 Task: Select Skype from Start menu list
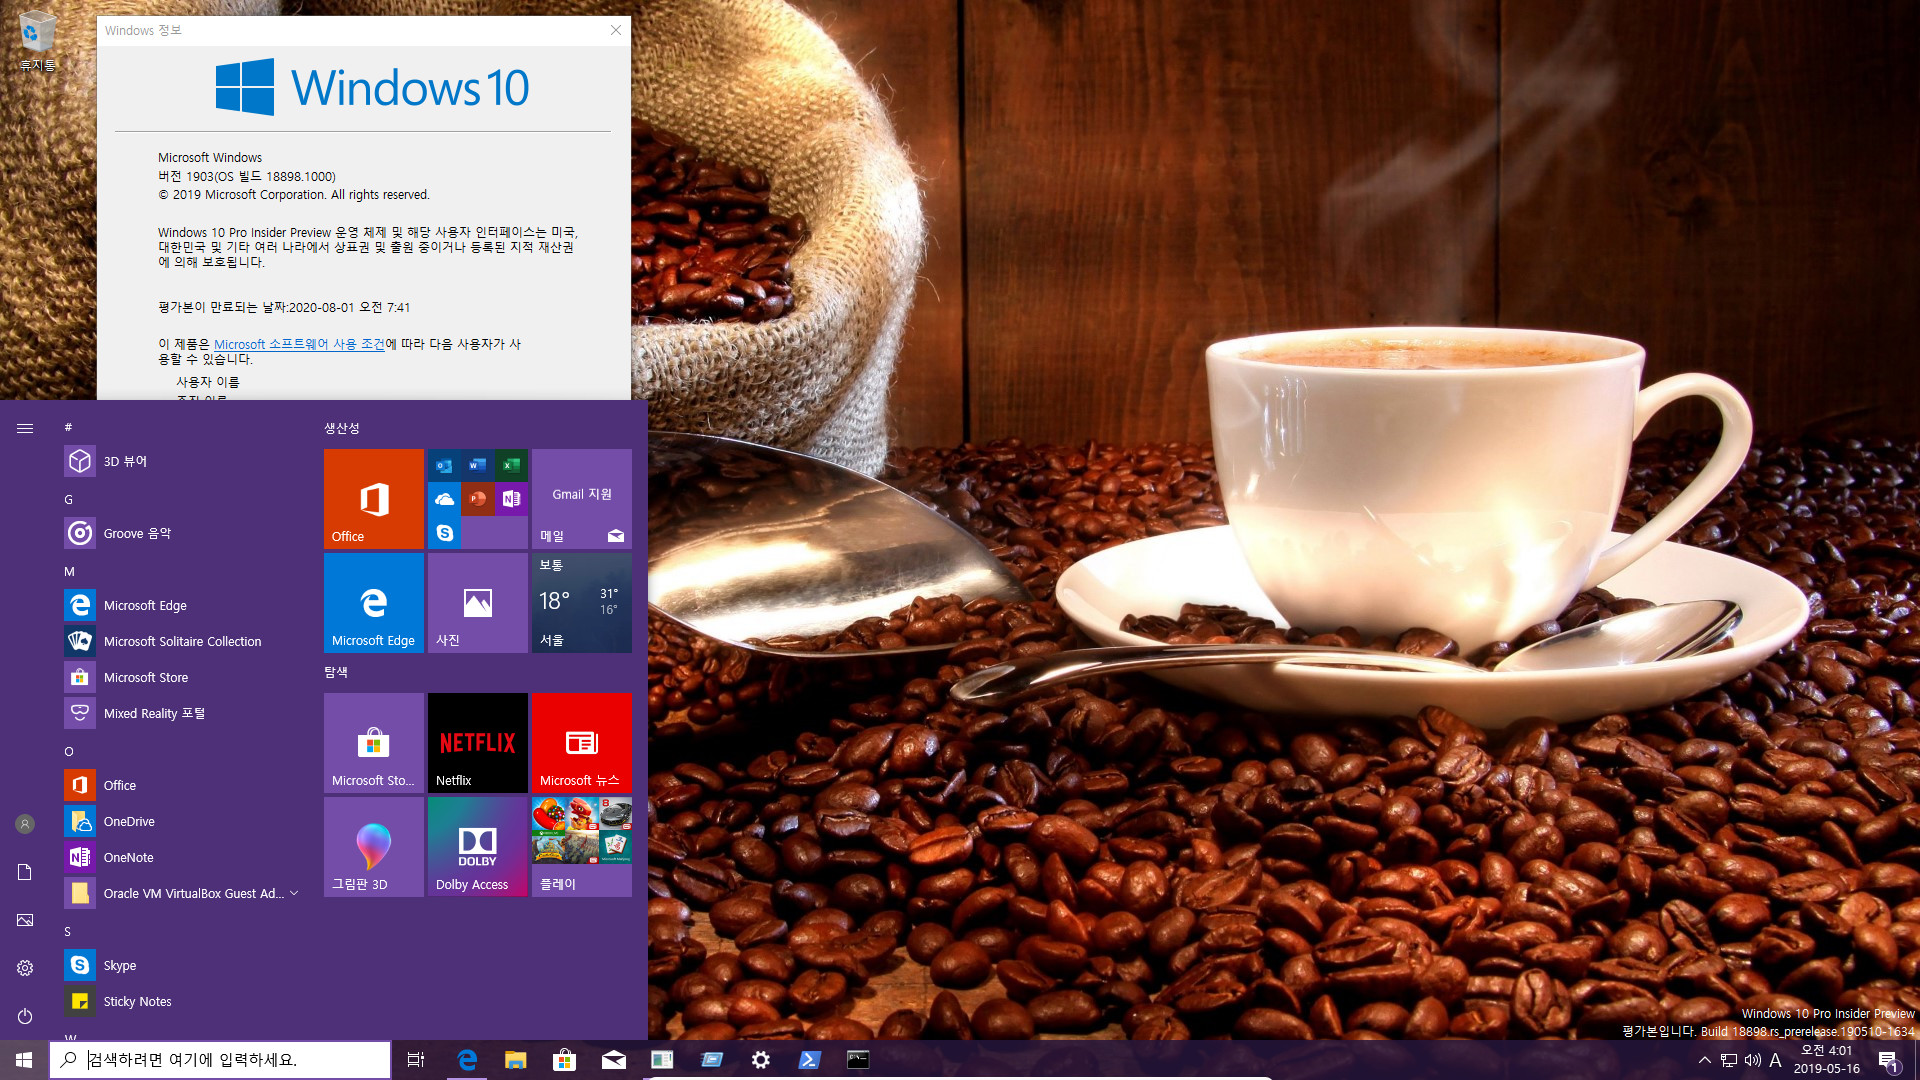(120, 965)
